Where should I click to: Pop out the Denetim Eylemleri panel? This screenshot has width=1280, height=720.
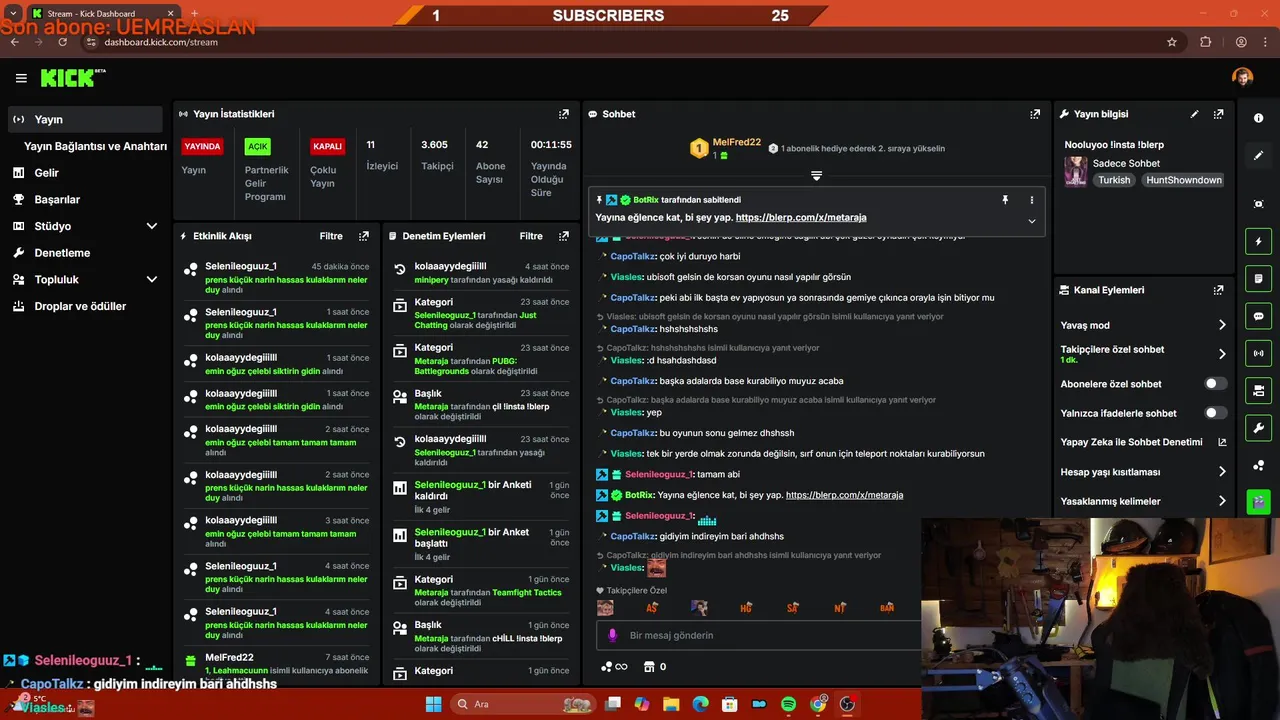click(x=564, y=236)
